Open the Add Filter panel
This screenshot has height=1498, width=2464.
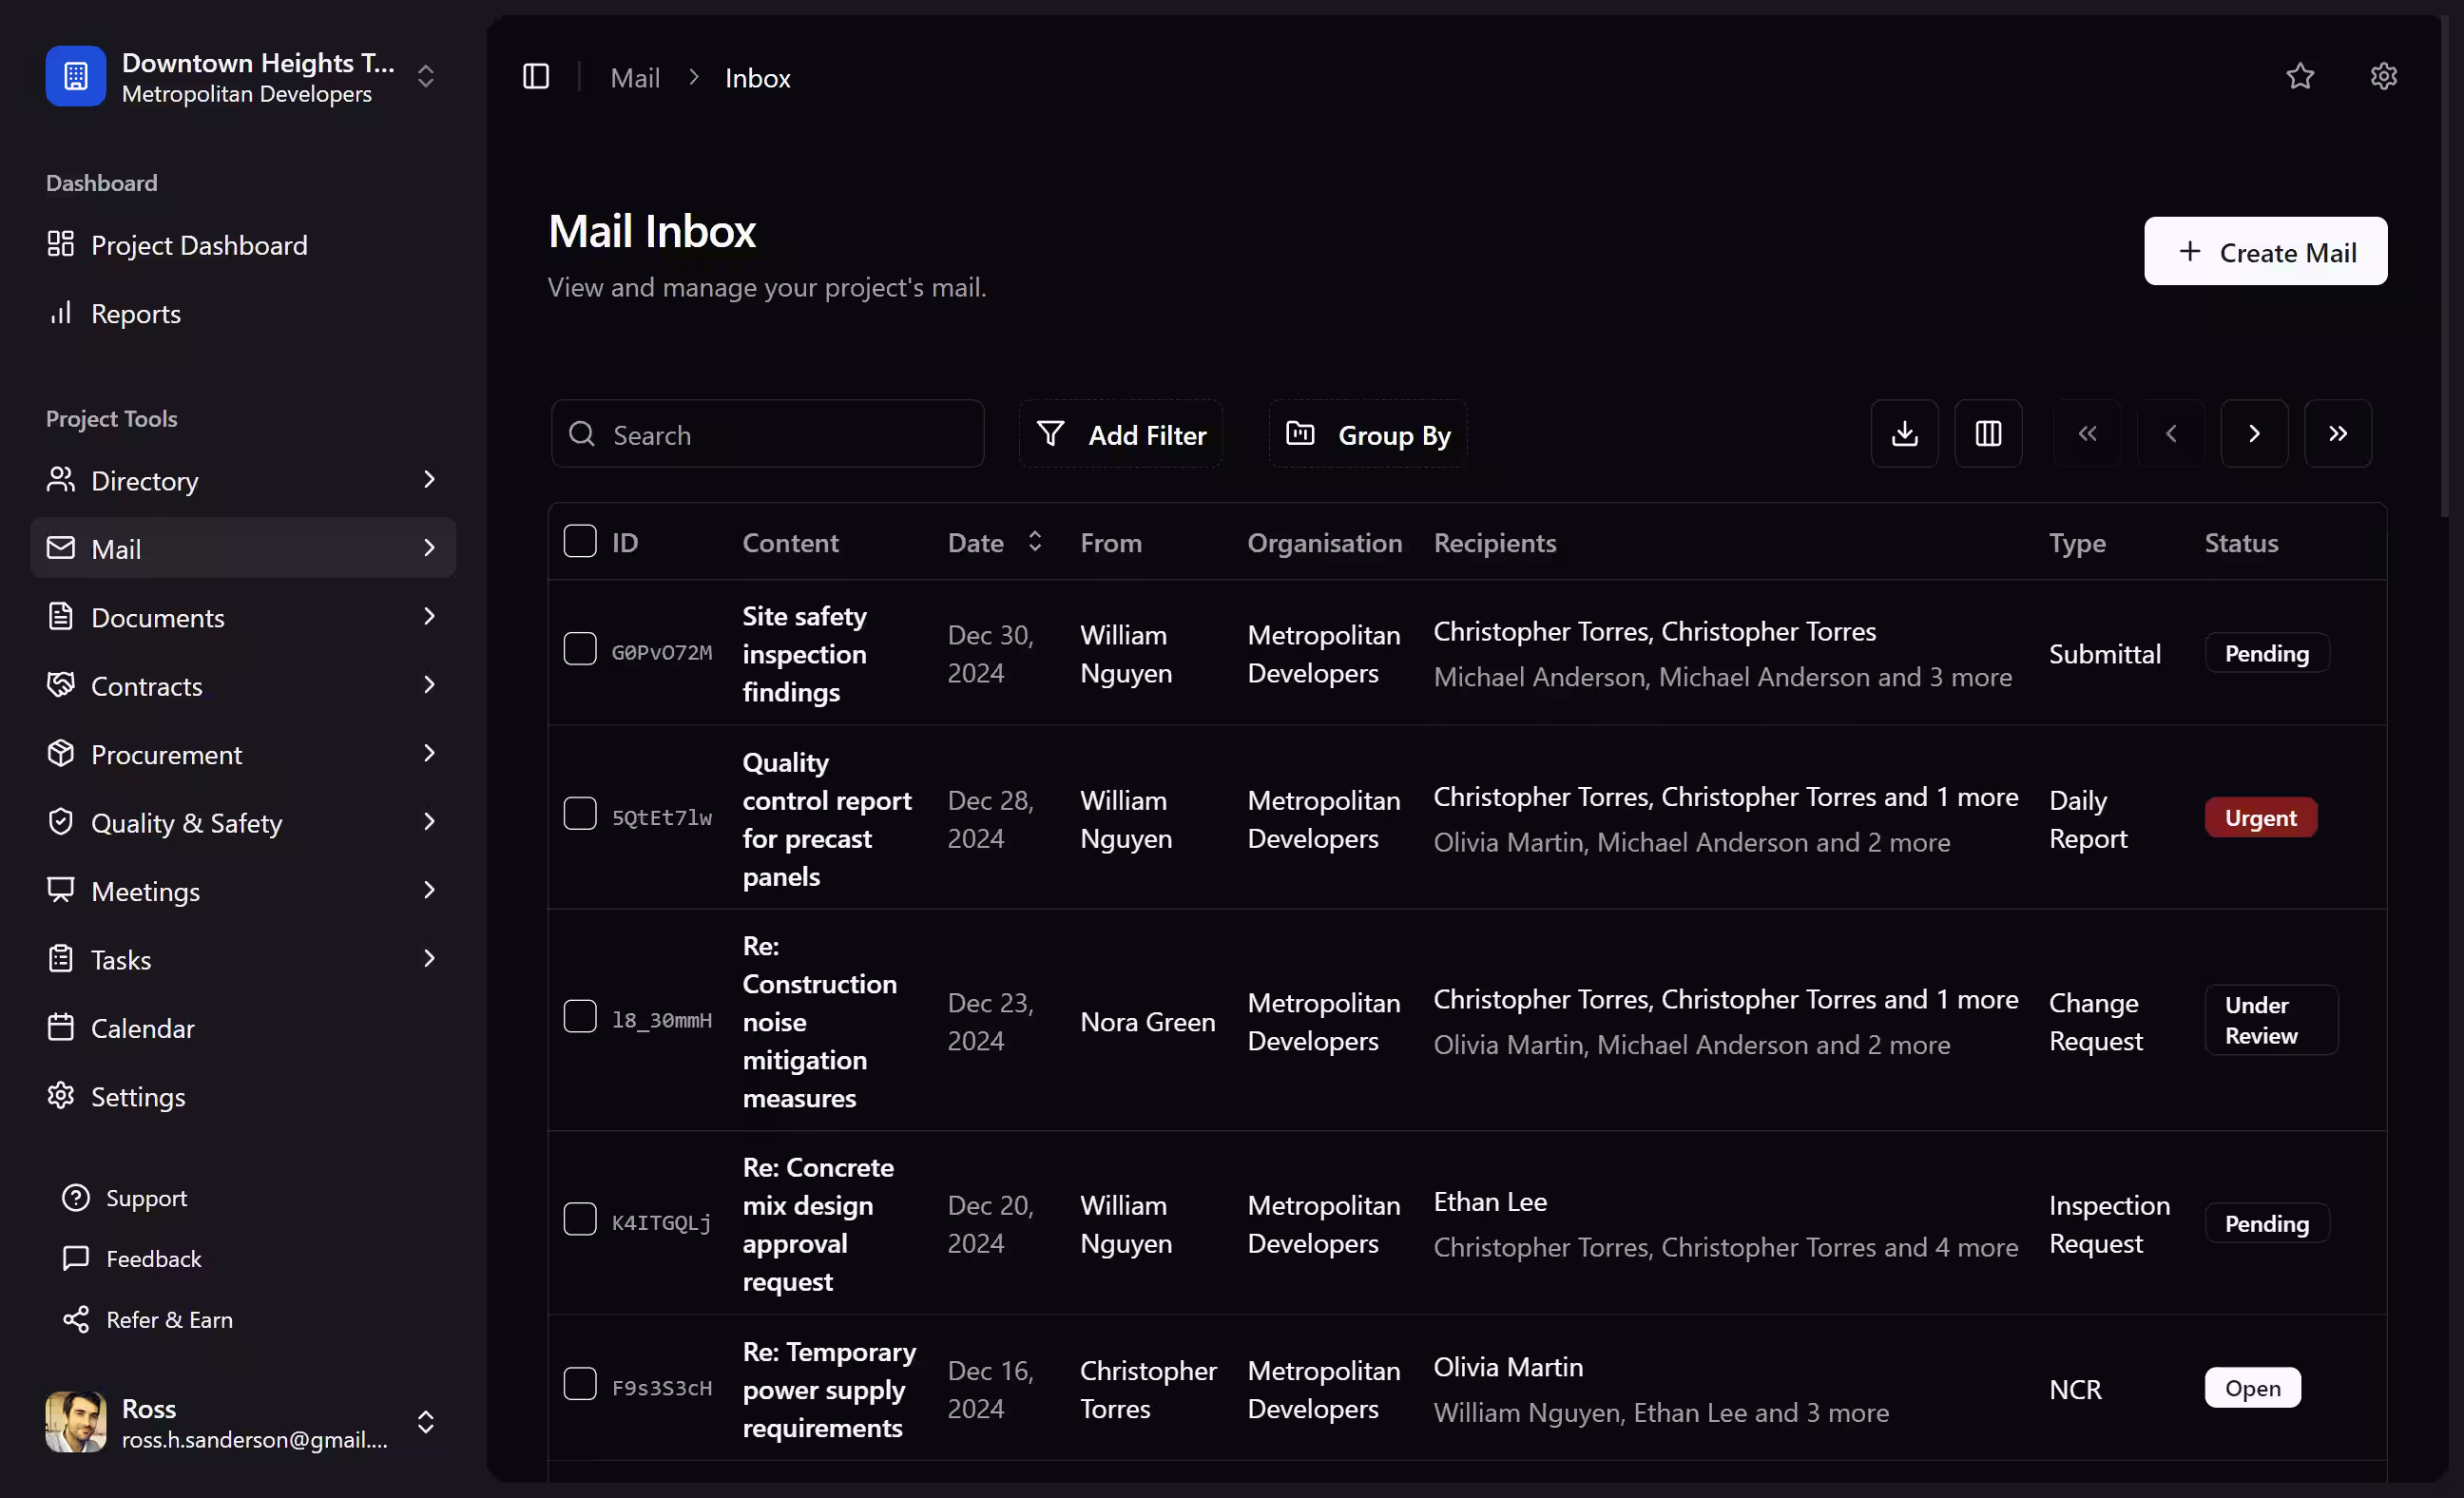[x=1120, y=434]
